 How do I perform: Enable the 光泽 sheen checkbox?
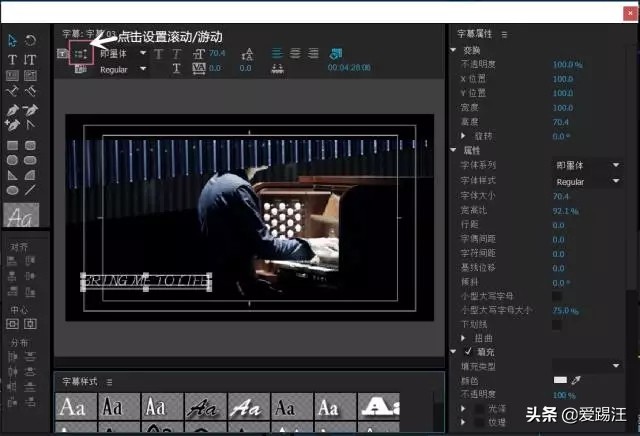(x=480, y=408)
